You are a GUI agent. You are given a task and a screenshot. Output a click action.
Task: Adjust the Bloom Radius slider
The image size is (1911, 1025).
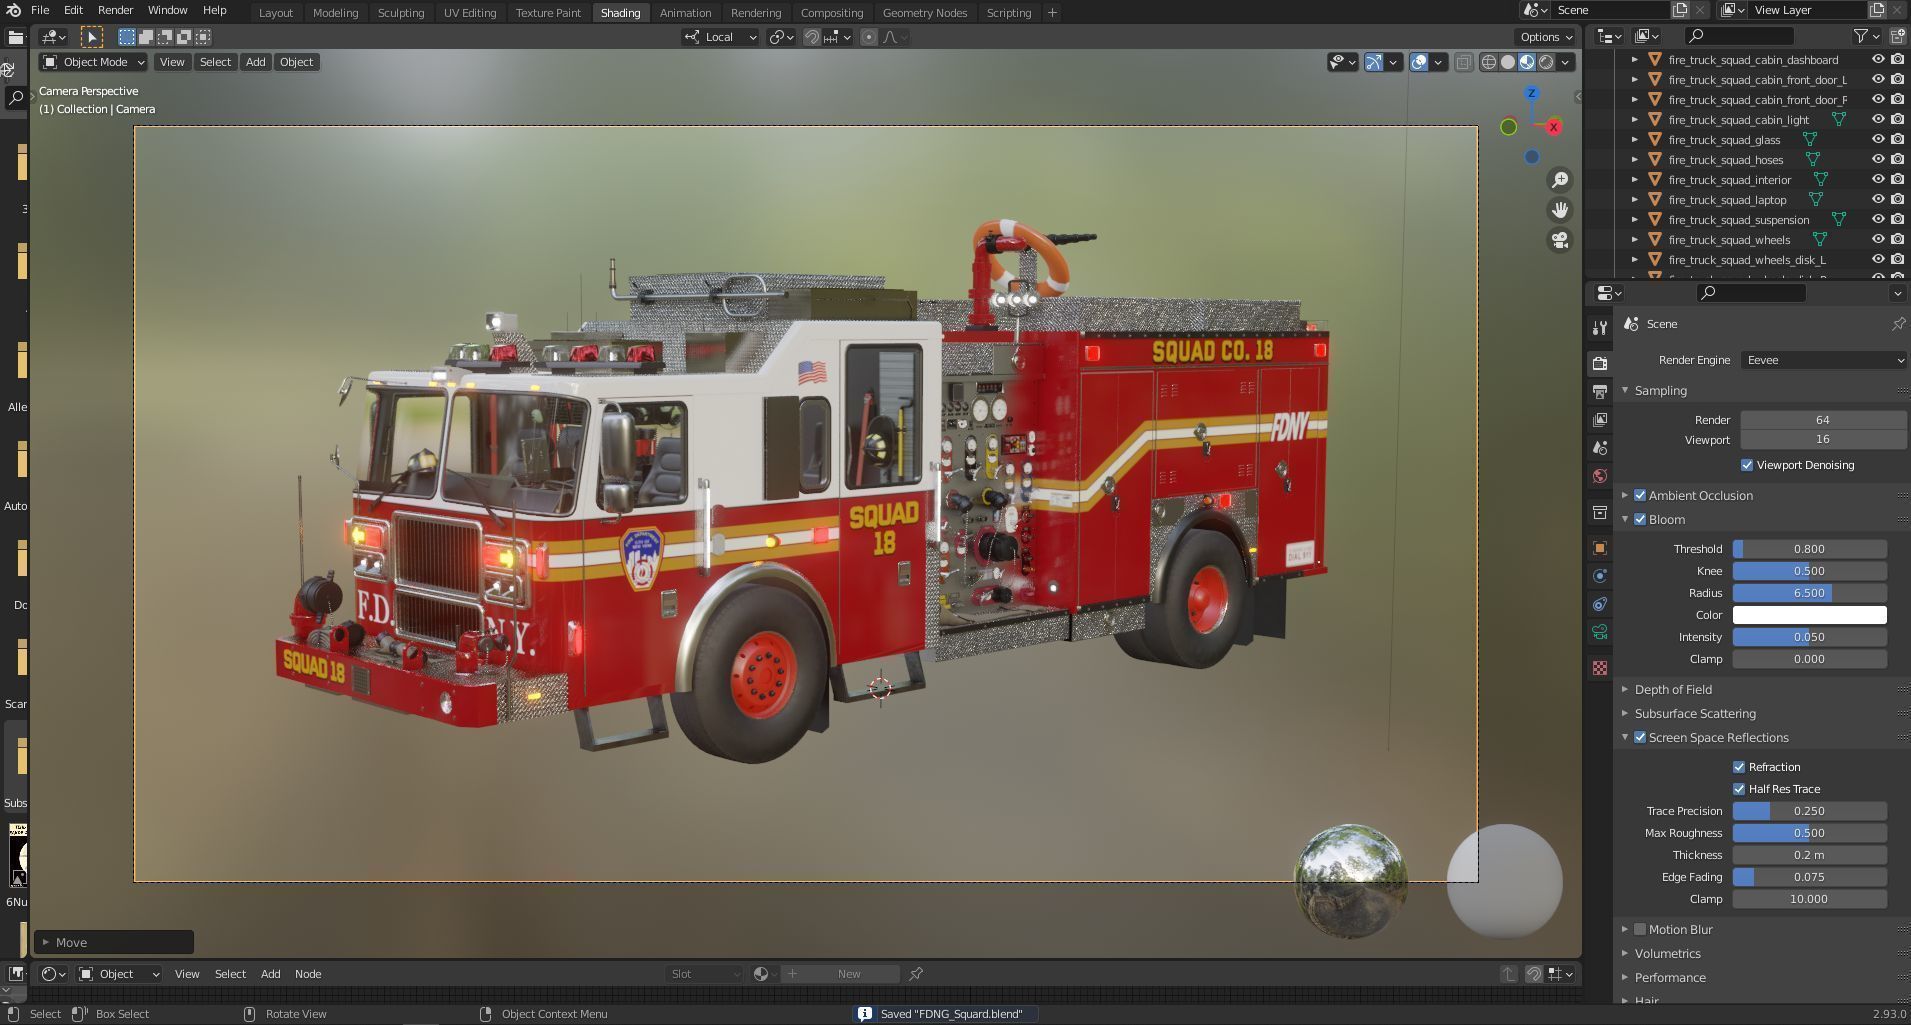(1809, 593)
